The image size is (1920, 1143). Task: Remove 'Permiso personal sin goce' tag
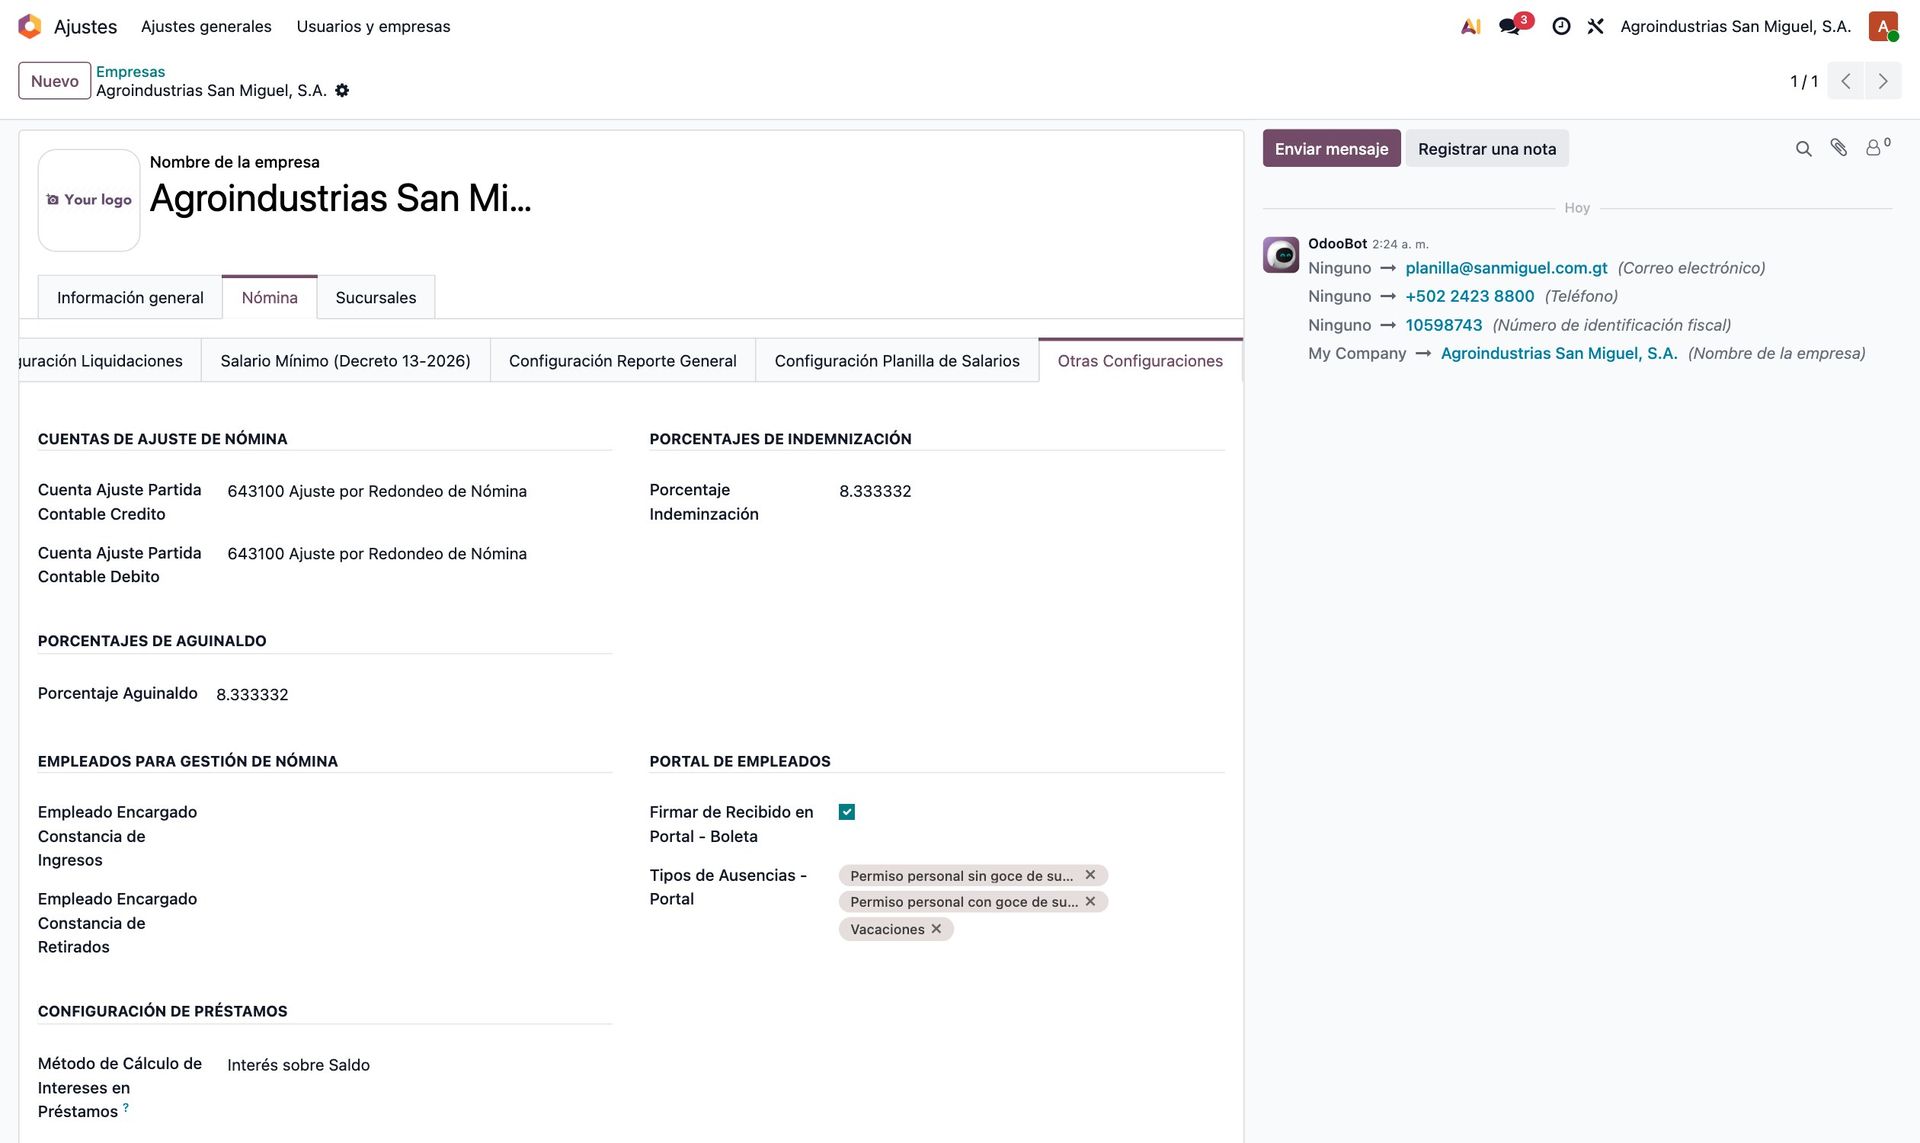(1090, 875)
